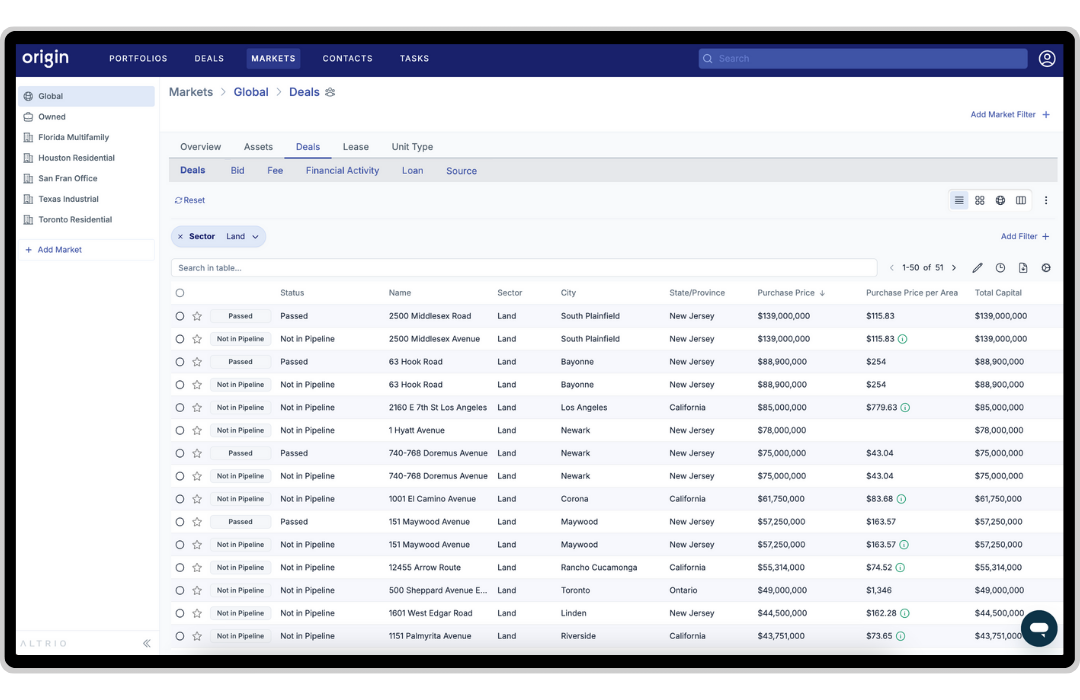Reset the current table filters
1080x700 pixels.
point(189,199)
